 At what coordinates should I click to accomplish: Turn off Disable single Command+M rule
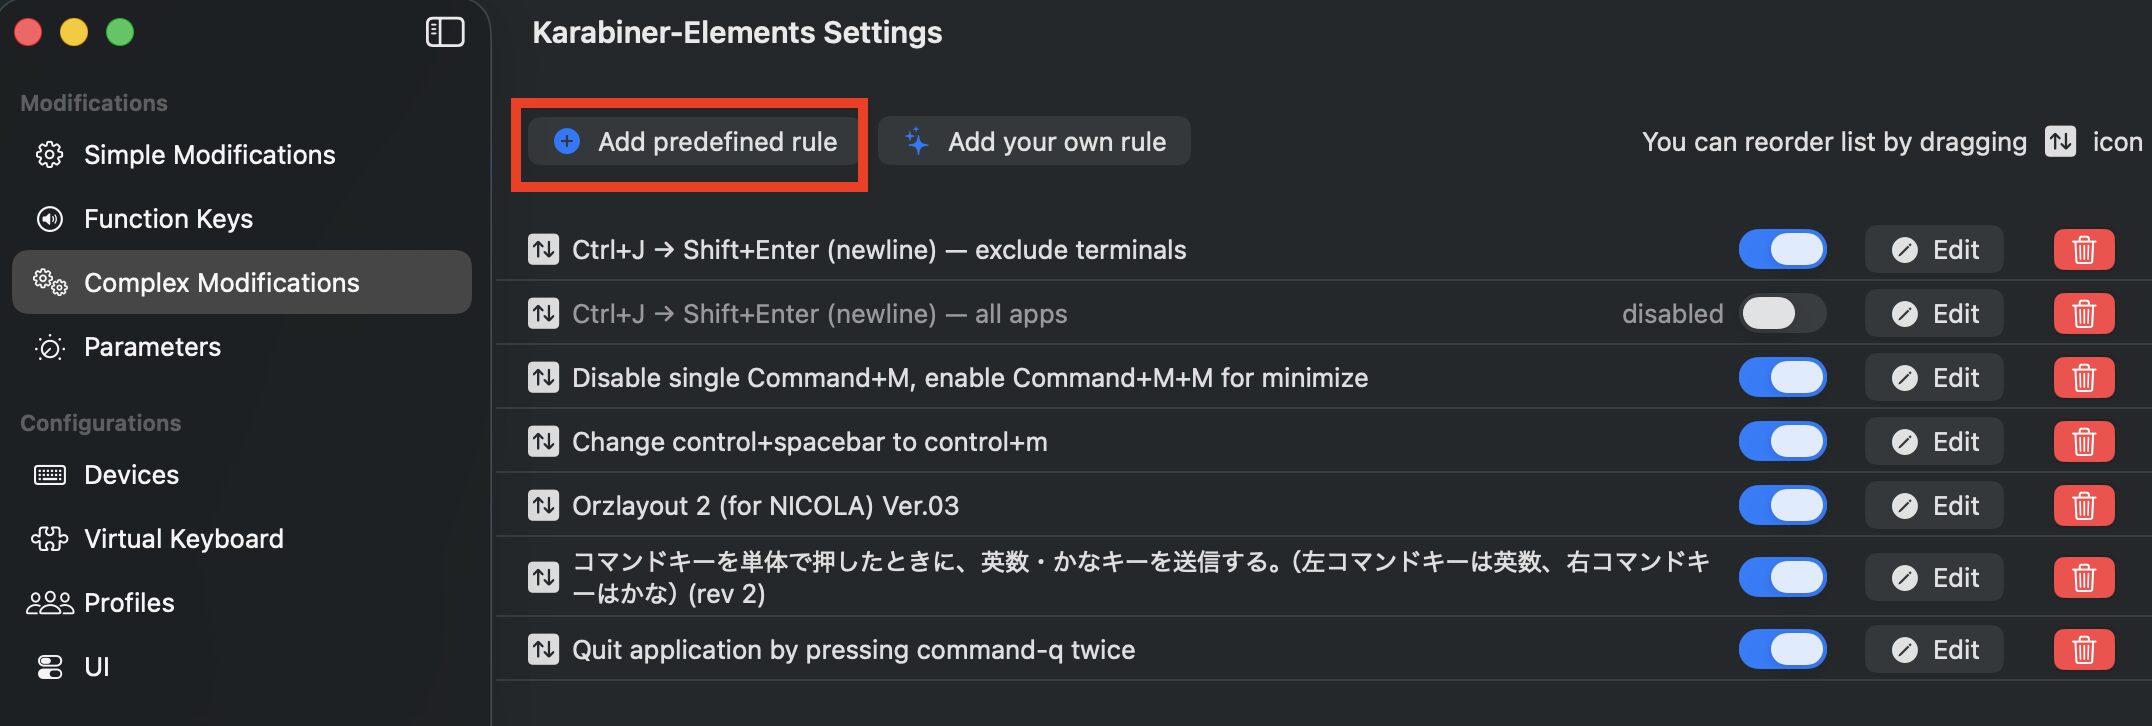[x=1782, y=378]
